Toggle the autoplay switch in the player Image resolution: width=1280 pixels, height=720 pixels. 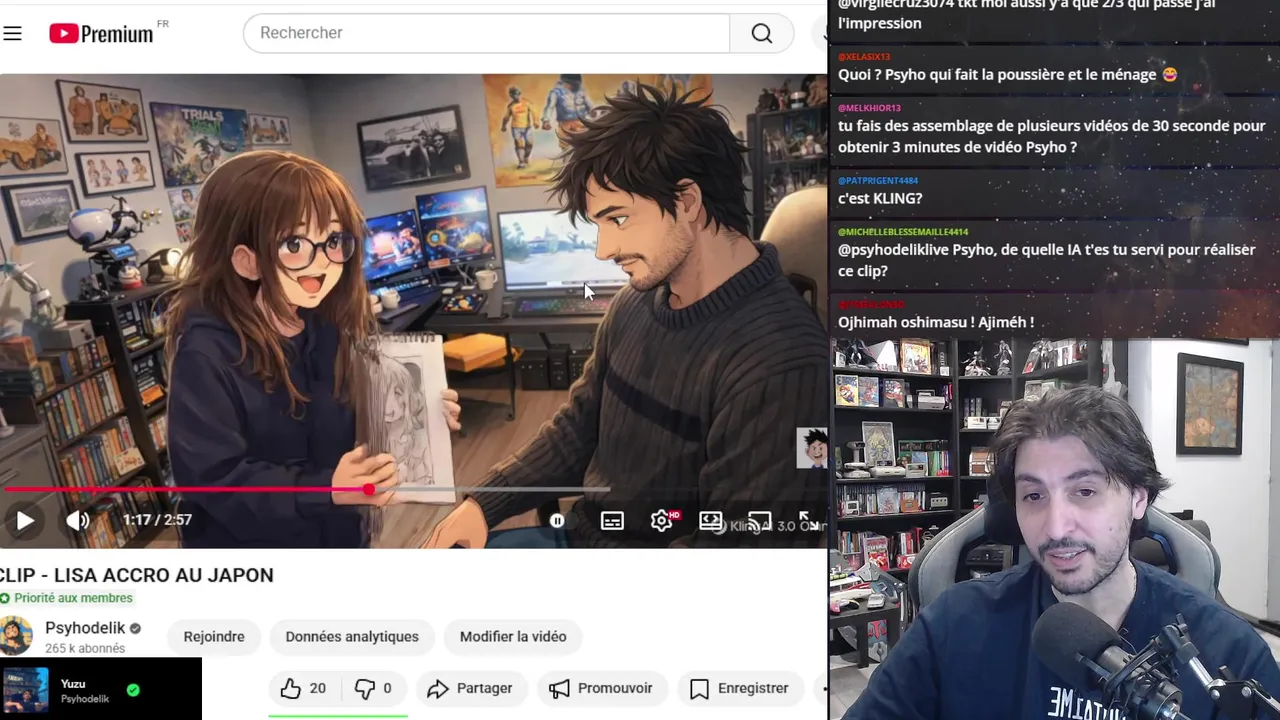(557, 520)
